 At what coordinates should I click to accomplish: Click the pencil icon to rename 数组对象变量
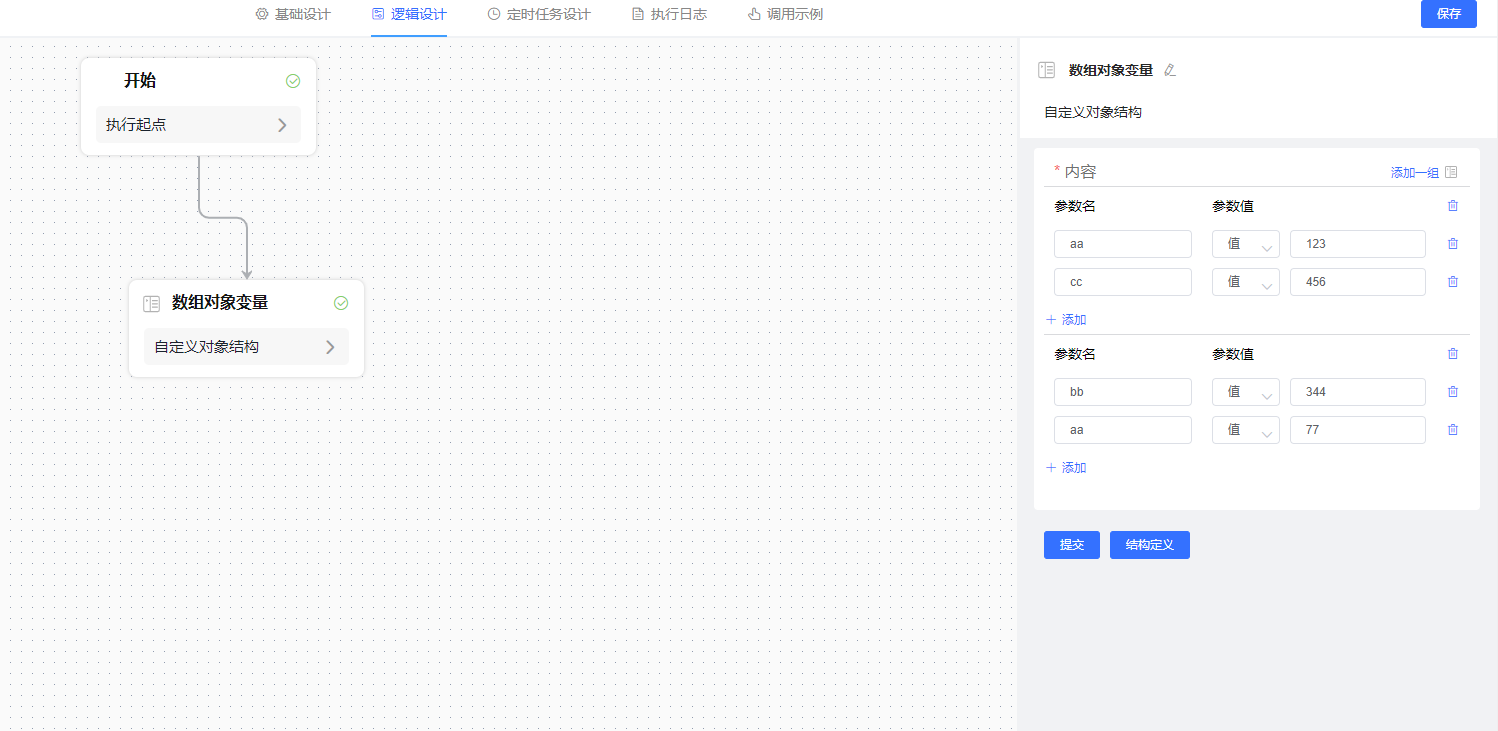pyautogui.click(x=1169, y=70)
